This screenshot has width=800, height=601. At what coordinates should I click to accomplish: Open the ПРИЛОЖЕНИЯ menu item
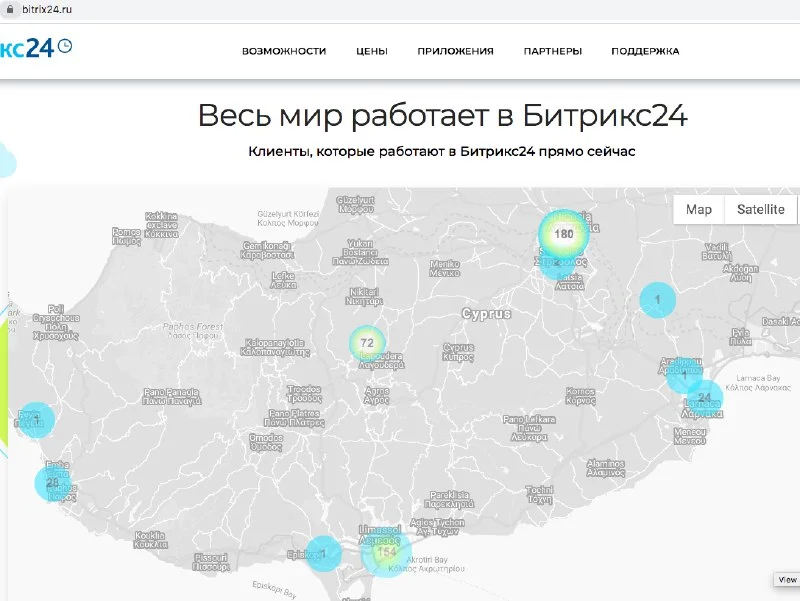point(455,51)
